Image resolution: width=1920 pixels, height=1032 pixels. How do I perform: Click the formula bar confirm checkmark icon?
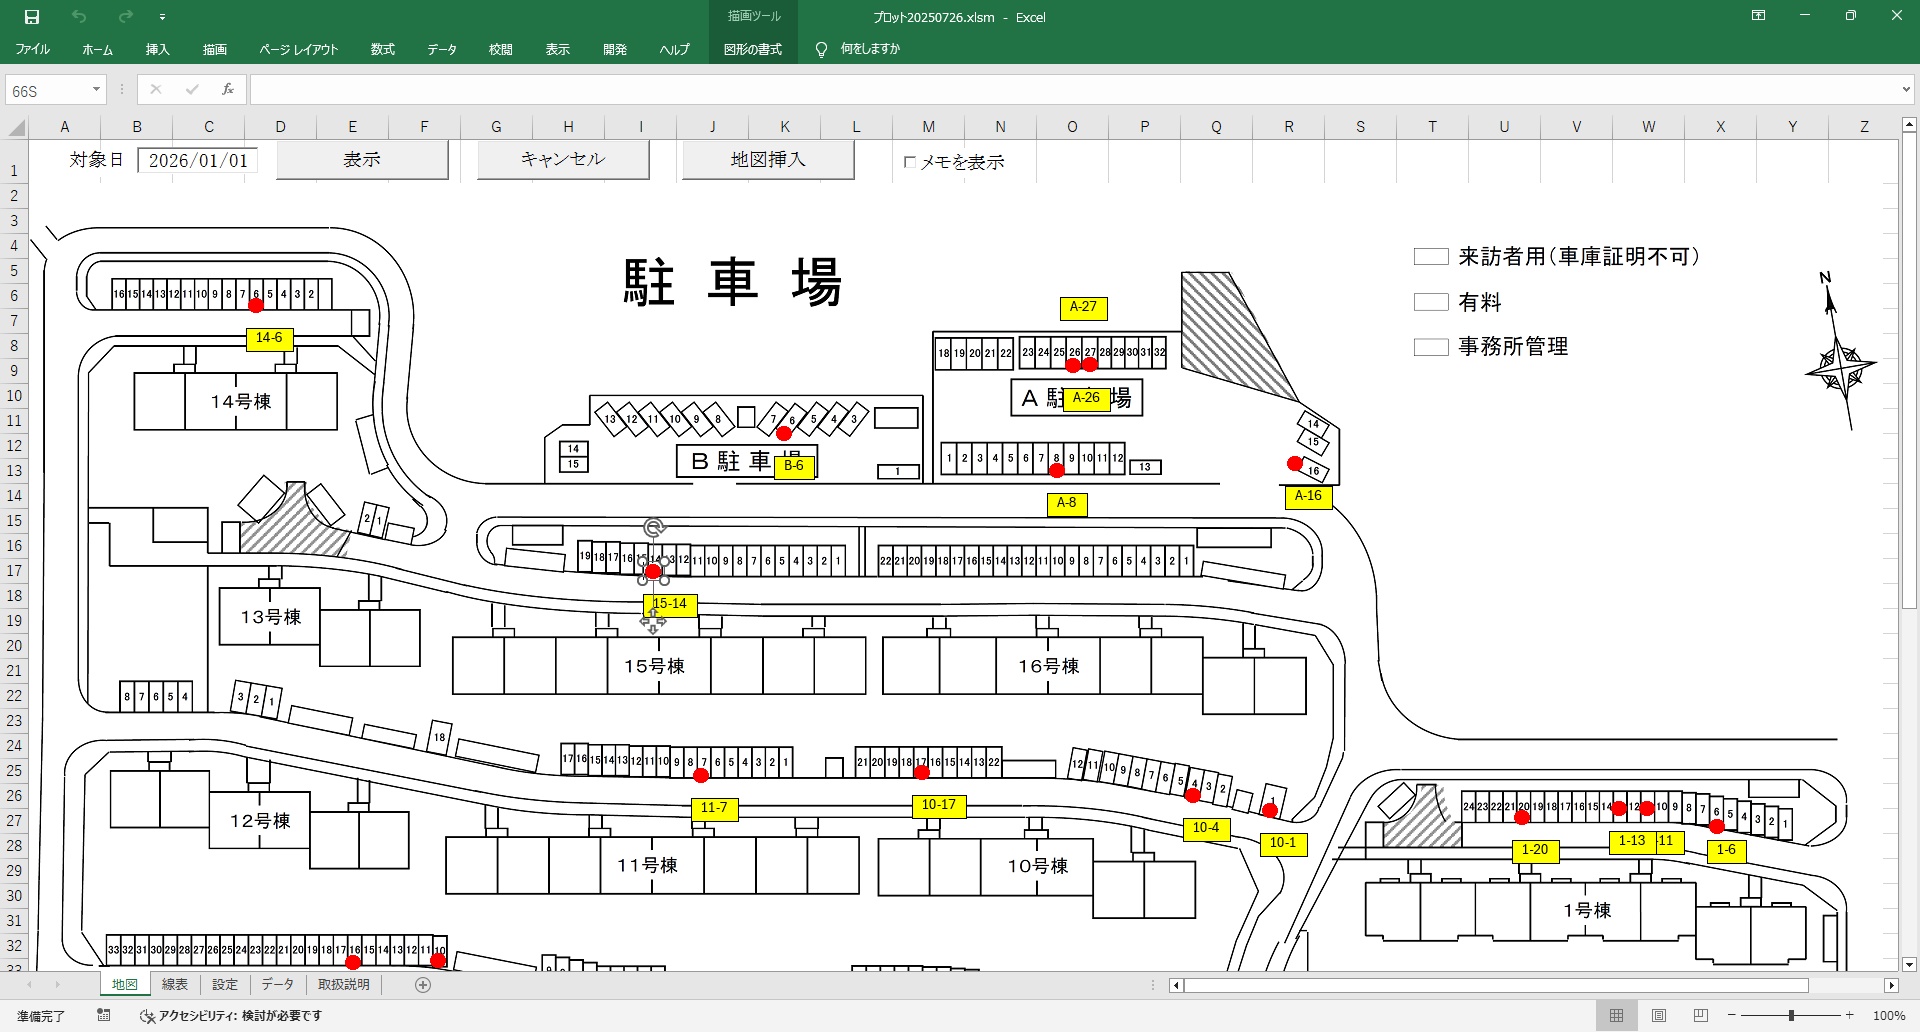[192, 90]
